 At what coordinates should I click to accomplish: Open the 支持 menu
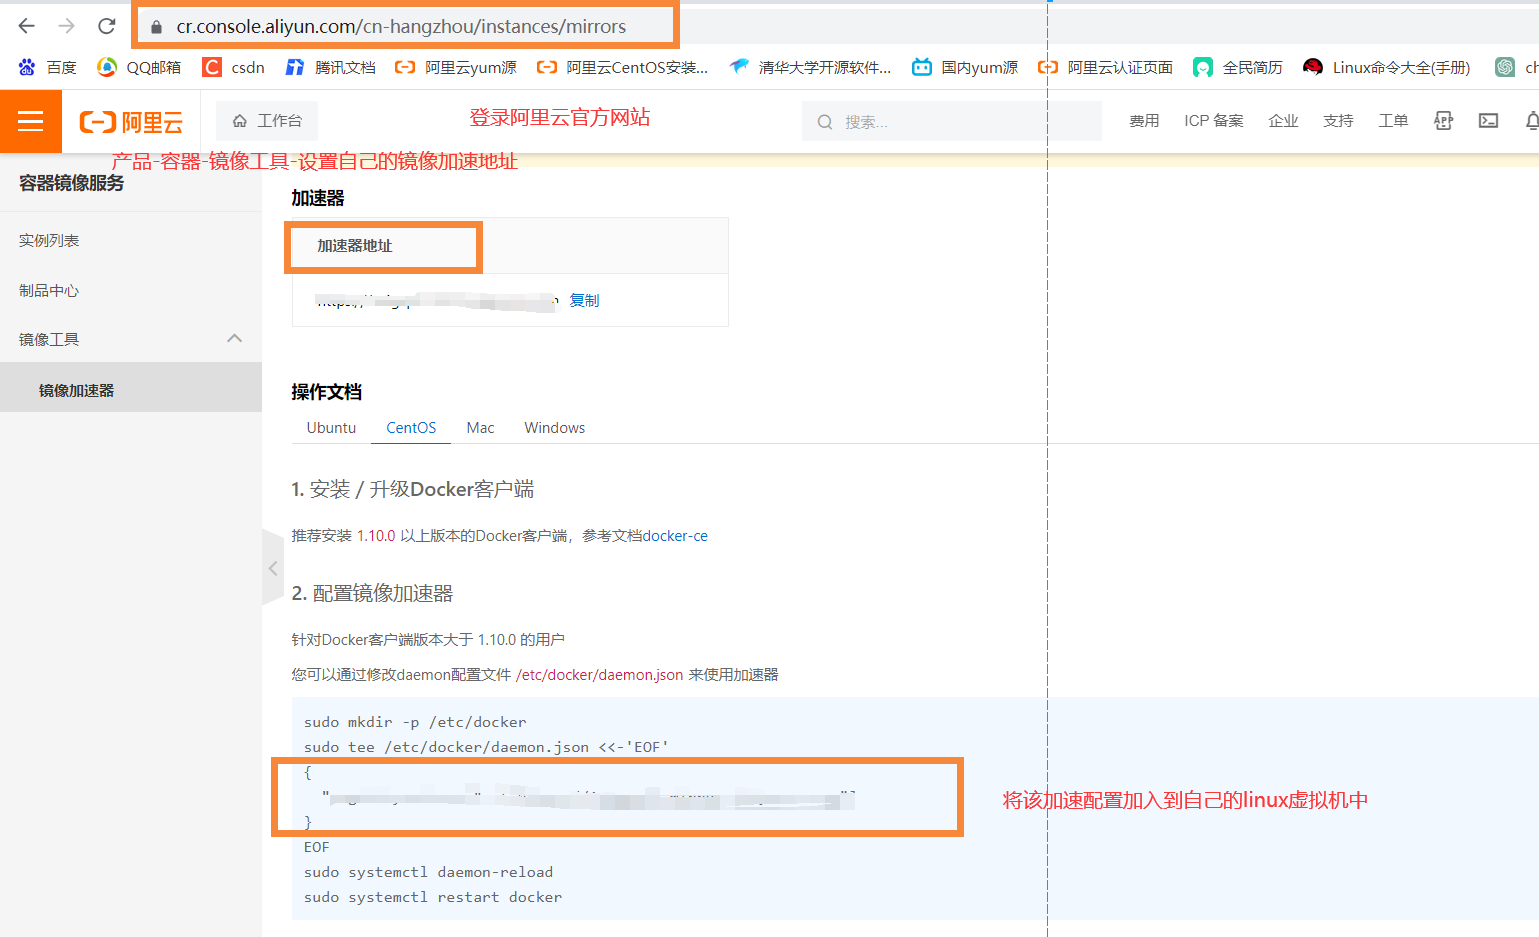point(1338,121)
